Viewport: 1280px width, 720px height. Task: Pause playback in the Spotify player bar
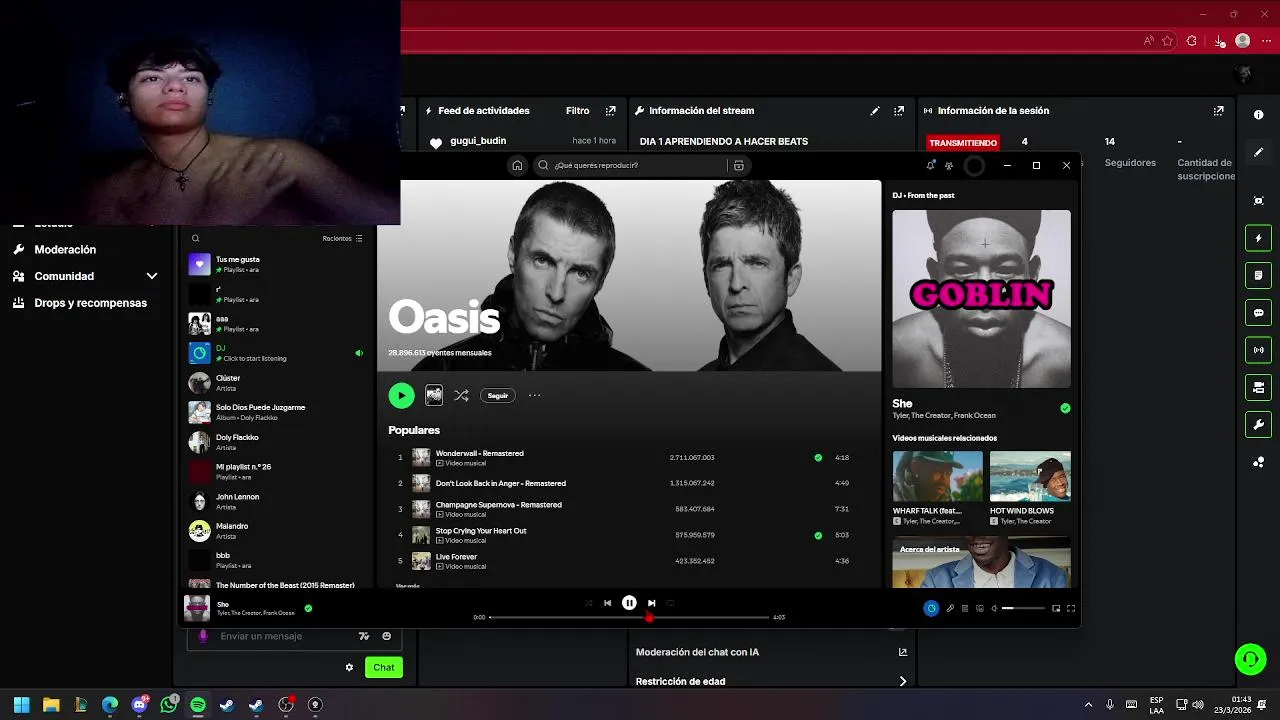click(629, 603)
